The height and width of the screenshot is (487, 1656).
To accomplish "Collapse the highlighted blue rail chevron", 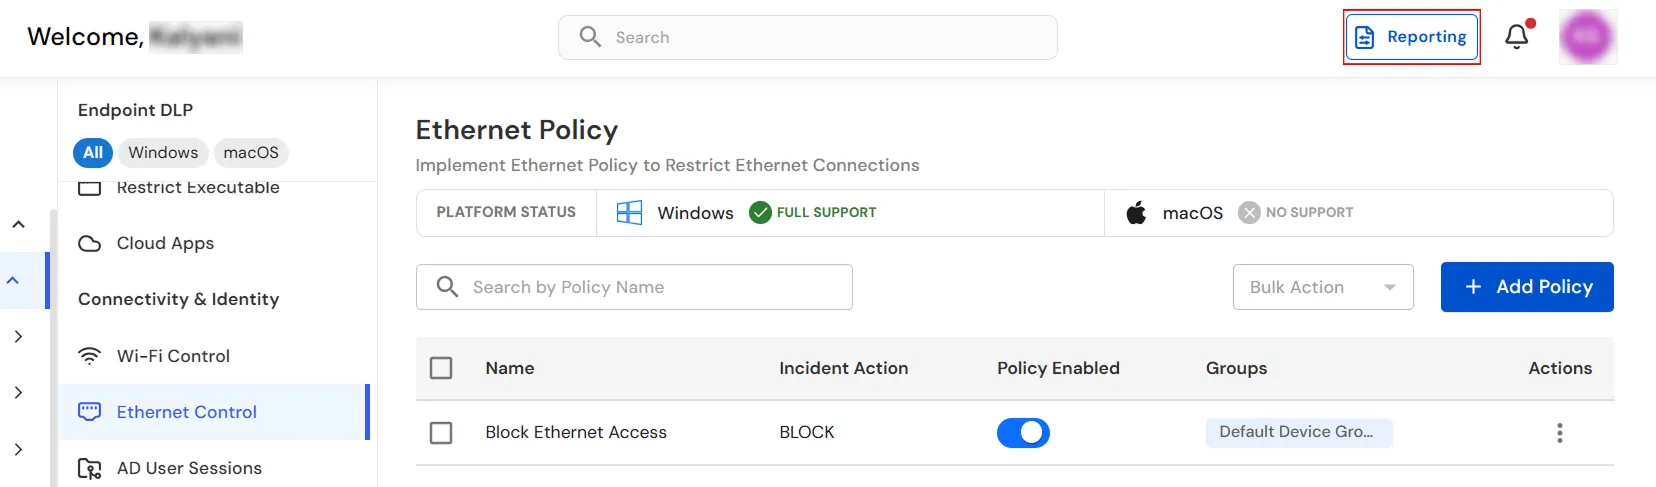I will click(13, 280).
